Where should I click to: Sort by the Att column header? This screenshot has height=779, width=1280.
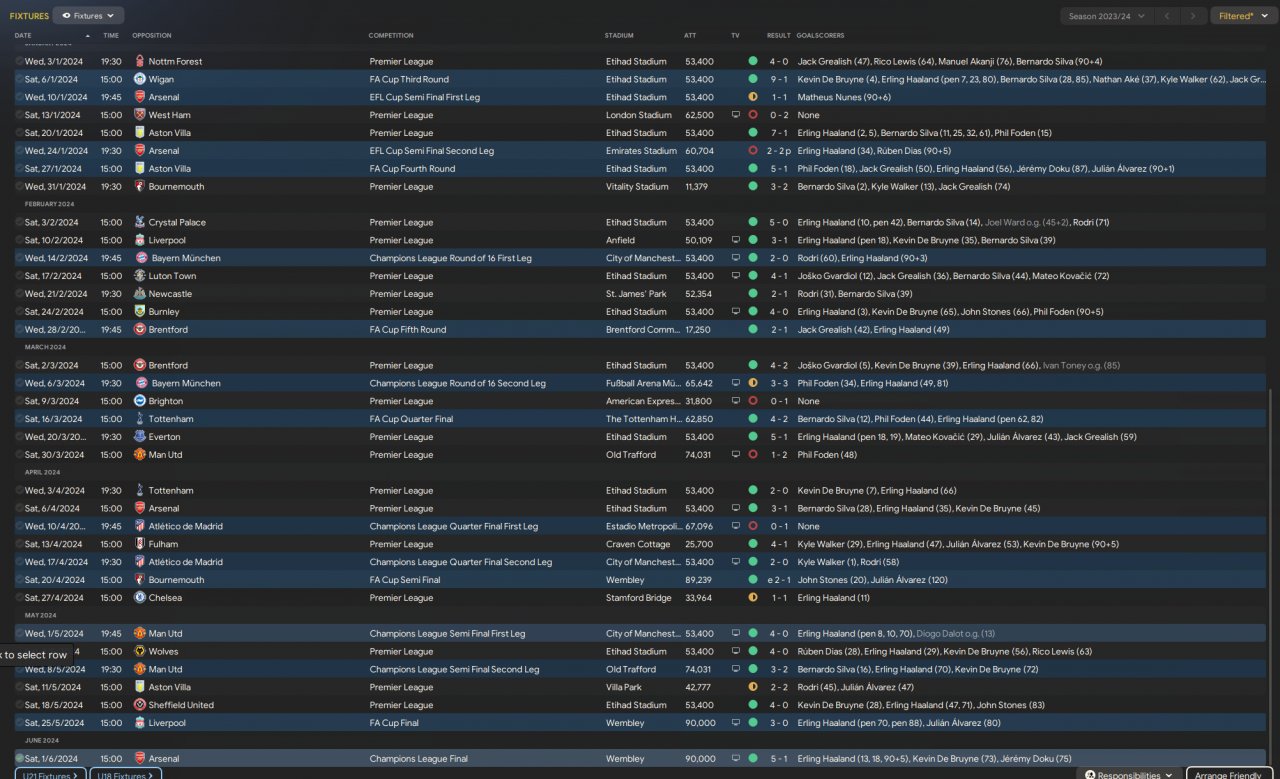[x=690, y=36]
